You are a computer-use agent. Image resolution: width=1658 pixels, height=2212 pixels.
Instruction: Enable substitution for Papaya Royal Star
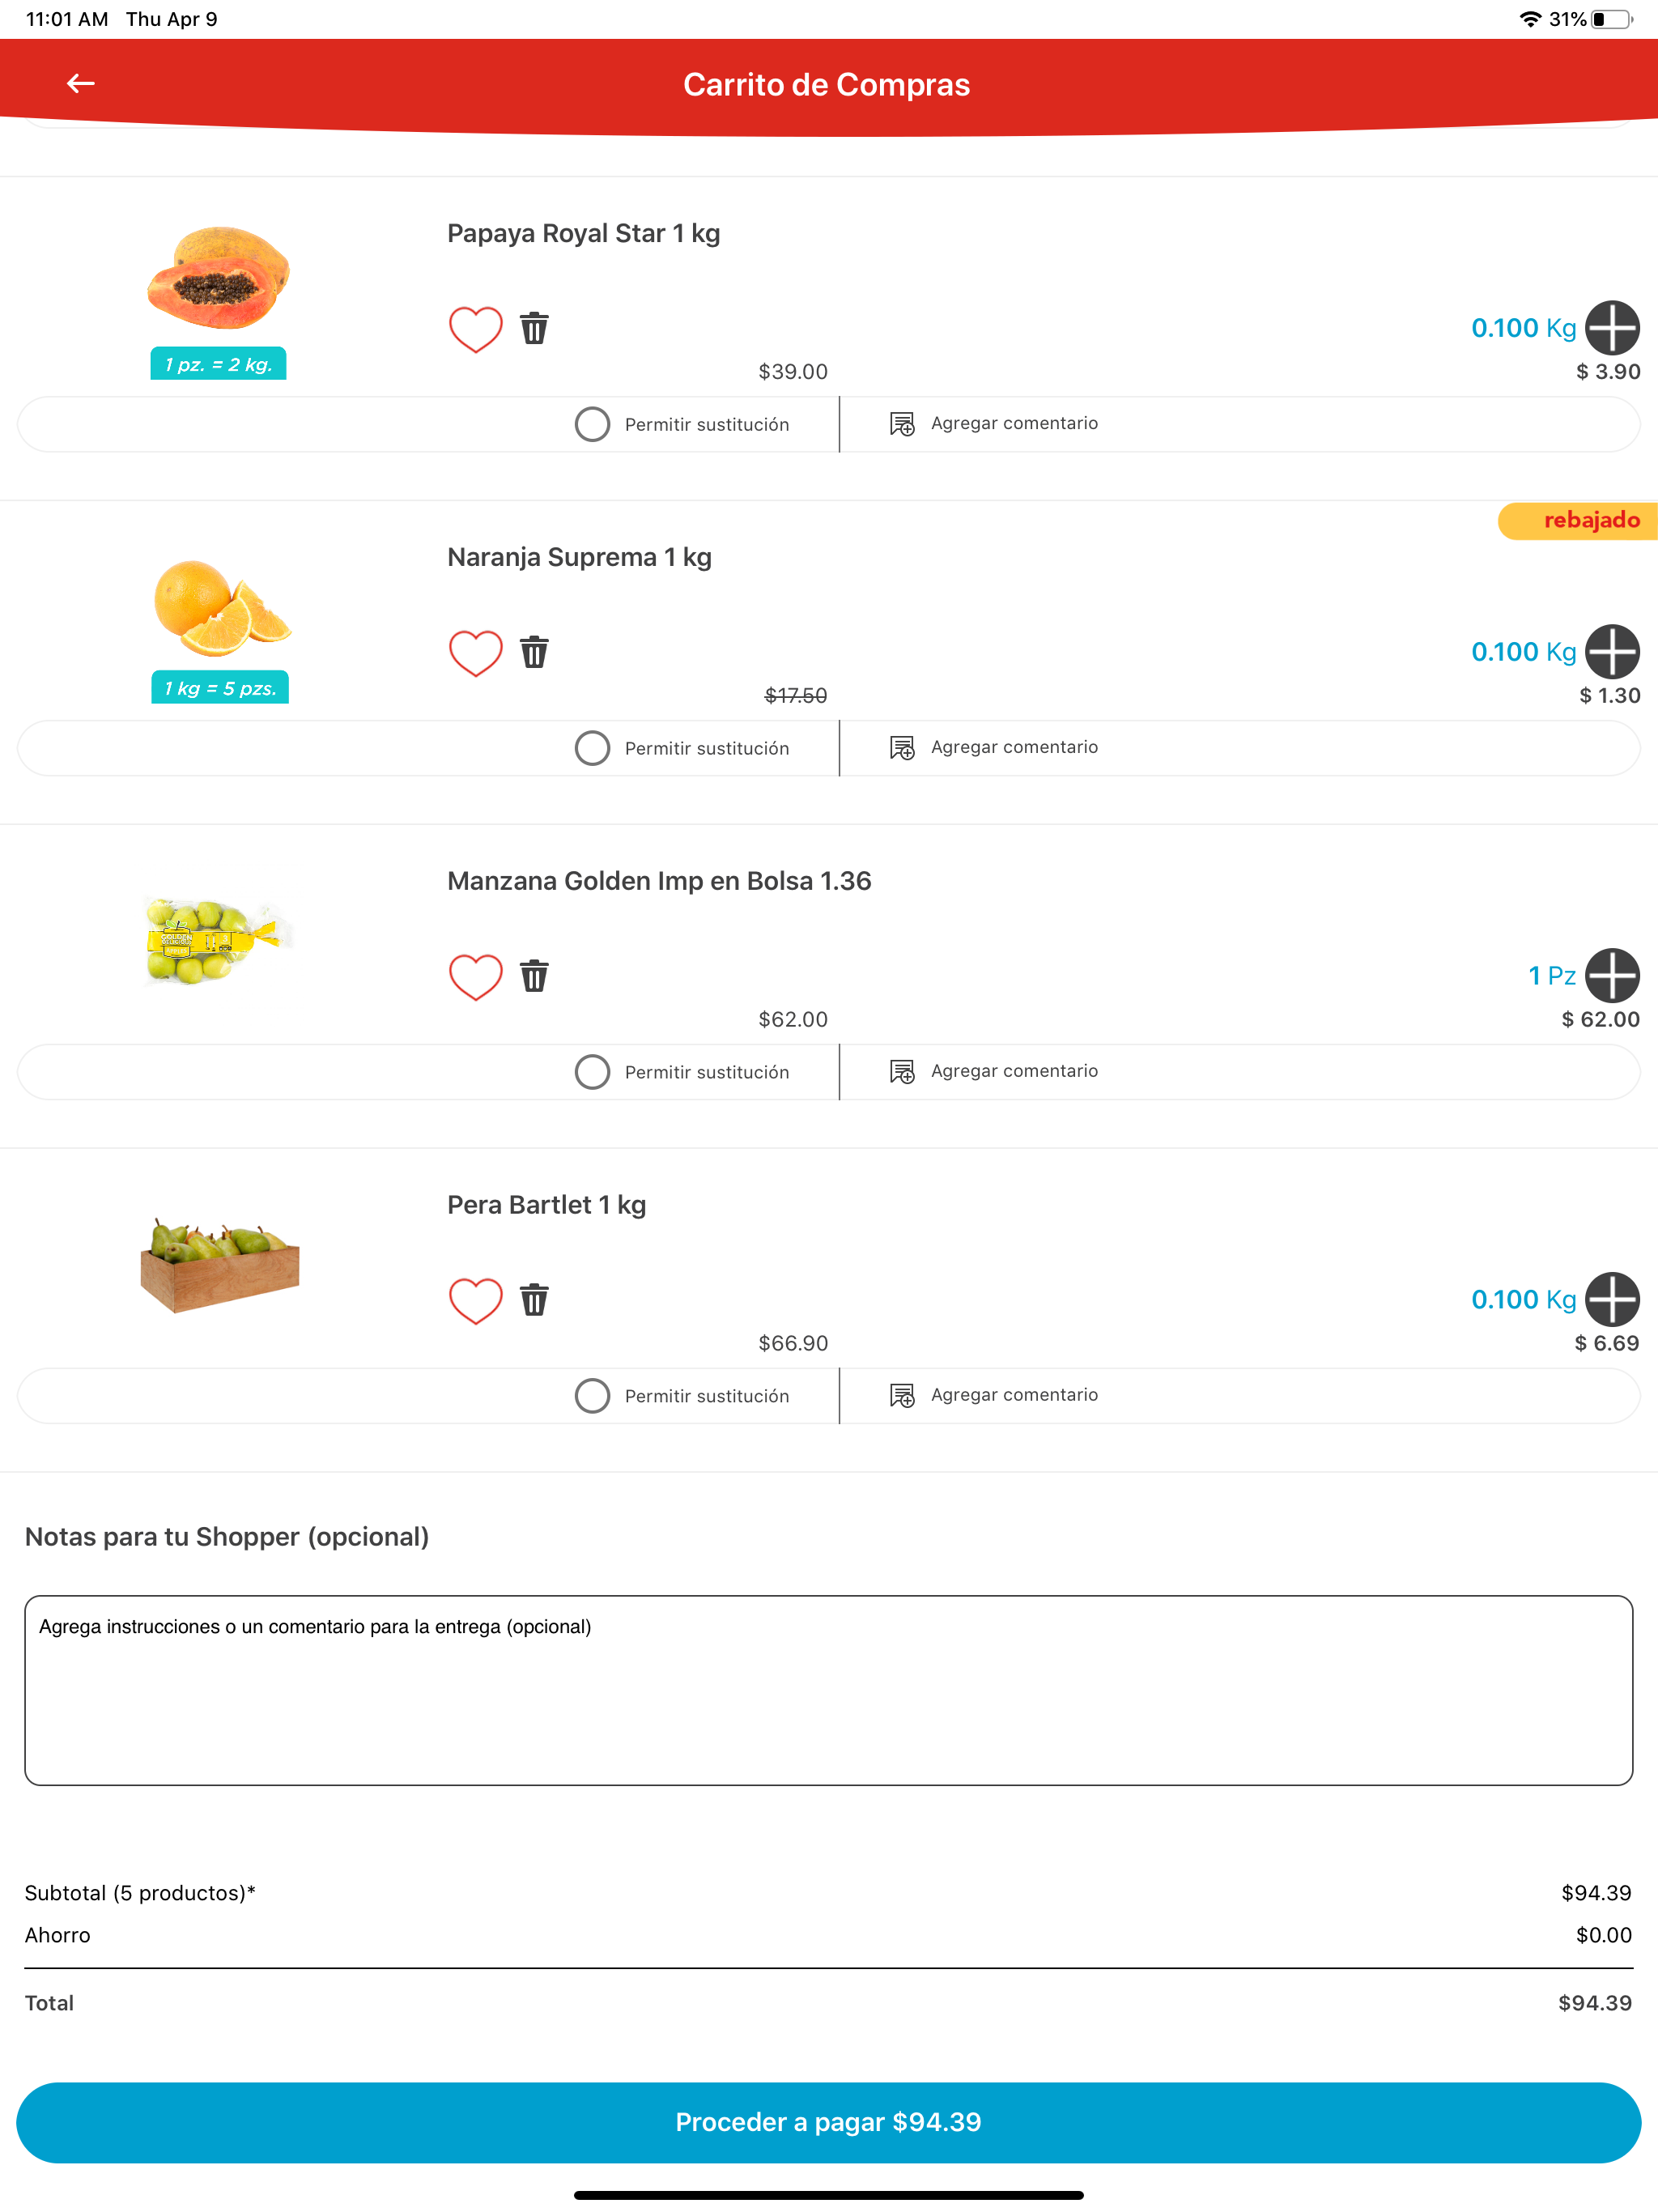coord(592,424)
